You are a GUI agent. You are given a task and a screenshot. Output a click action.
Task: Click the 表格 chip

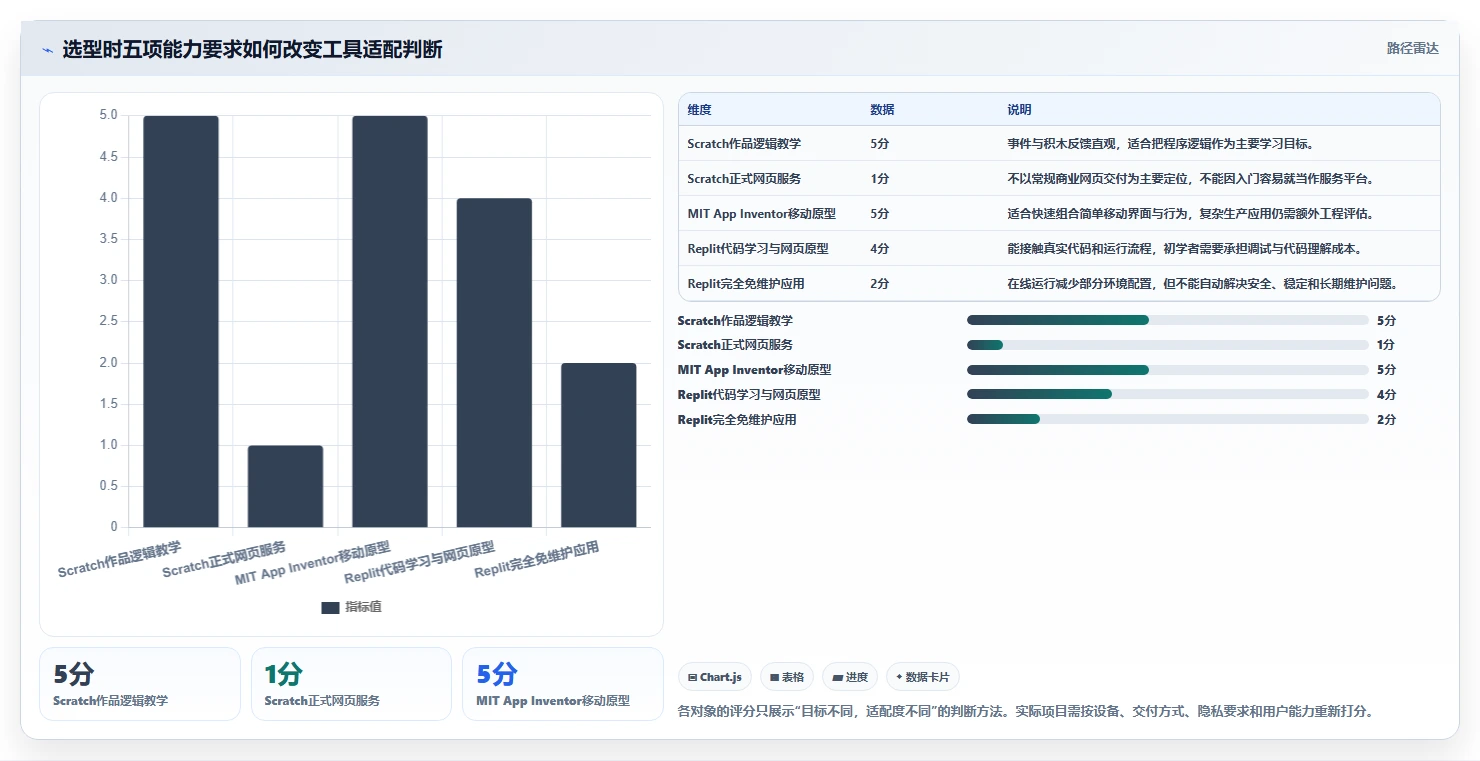pyautogui.click(x=787, y=677)
